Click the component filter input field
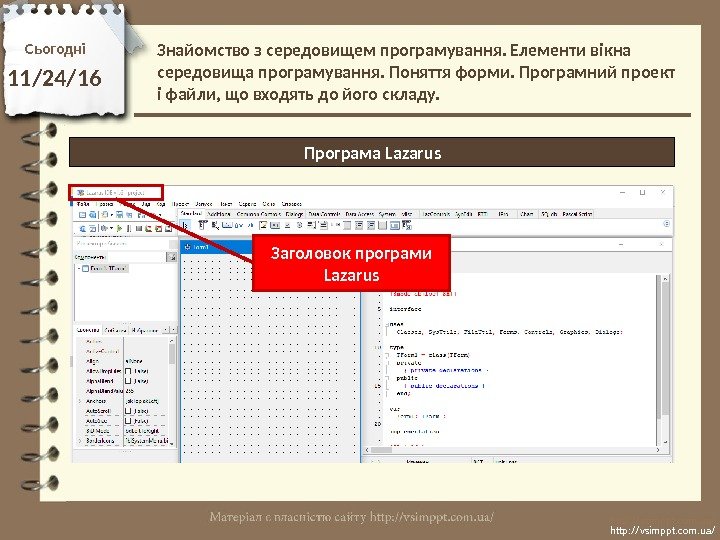720x540 pixels. pos(137,257)
